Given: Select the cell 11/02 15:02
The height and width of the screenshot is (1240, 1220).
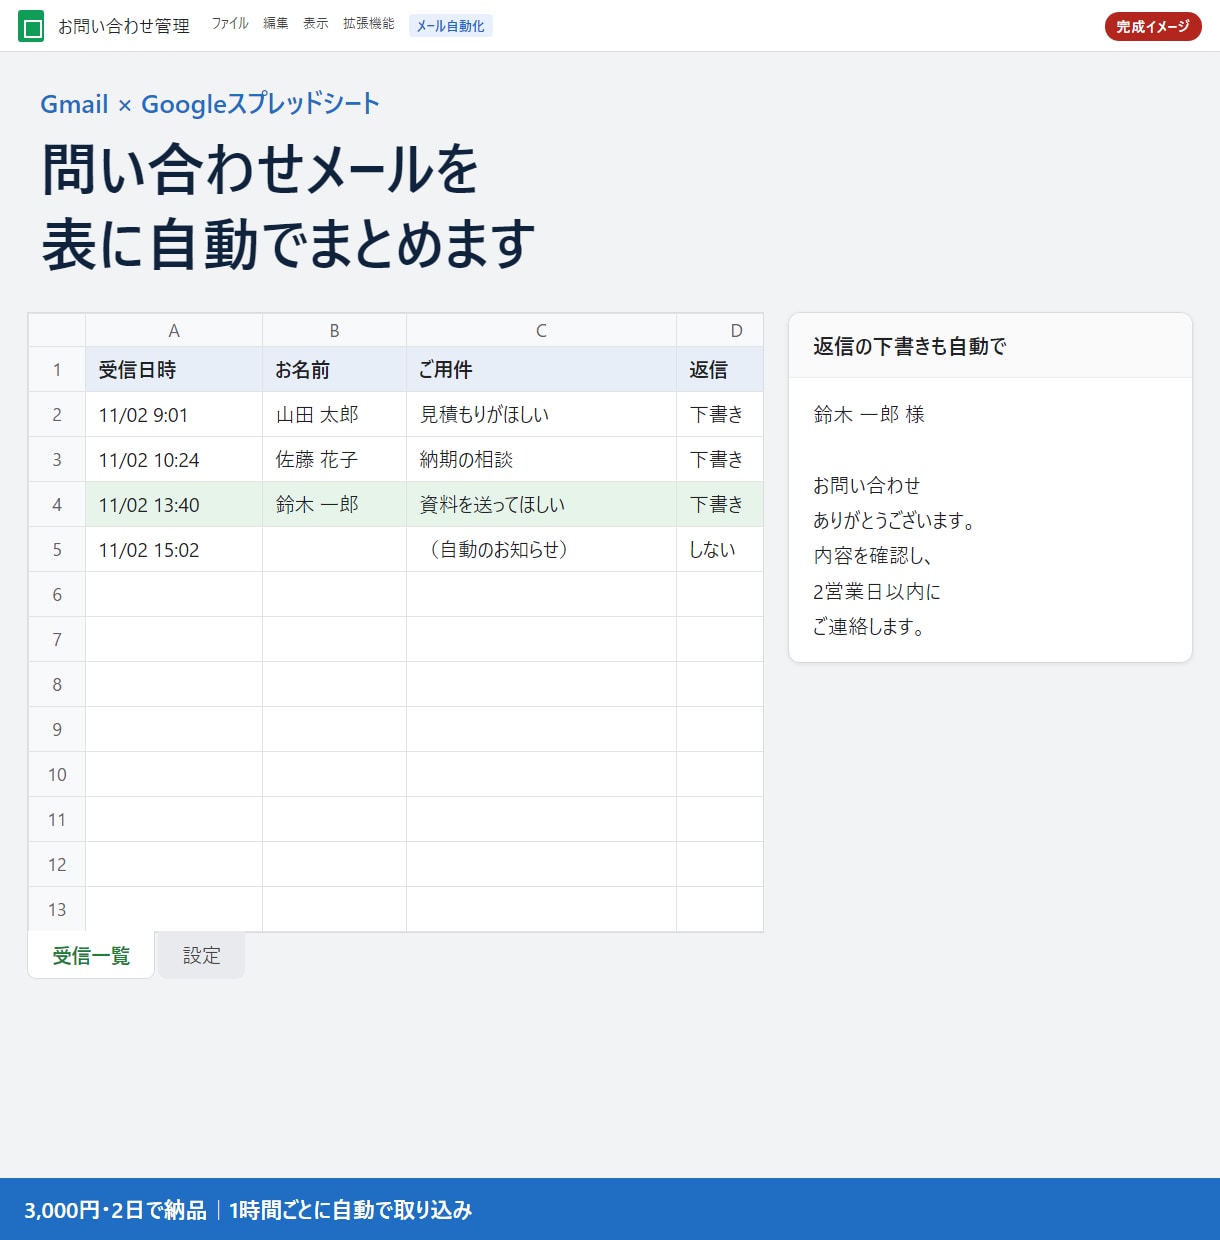Looking at the screenshot, I should point(174,550).
